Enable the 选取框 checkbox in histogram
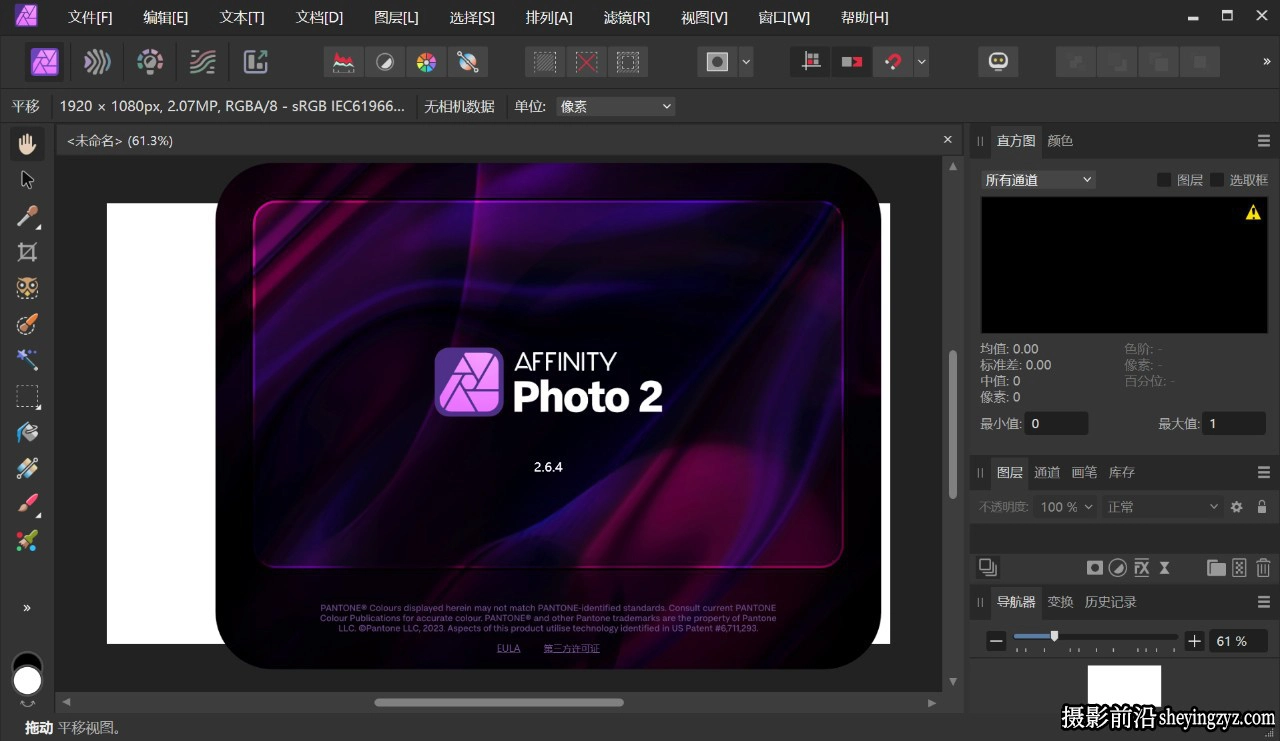 pyautogui.click(x=1217, y=180)
